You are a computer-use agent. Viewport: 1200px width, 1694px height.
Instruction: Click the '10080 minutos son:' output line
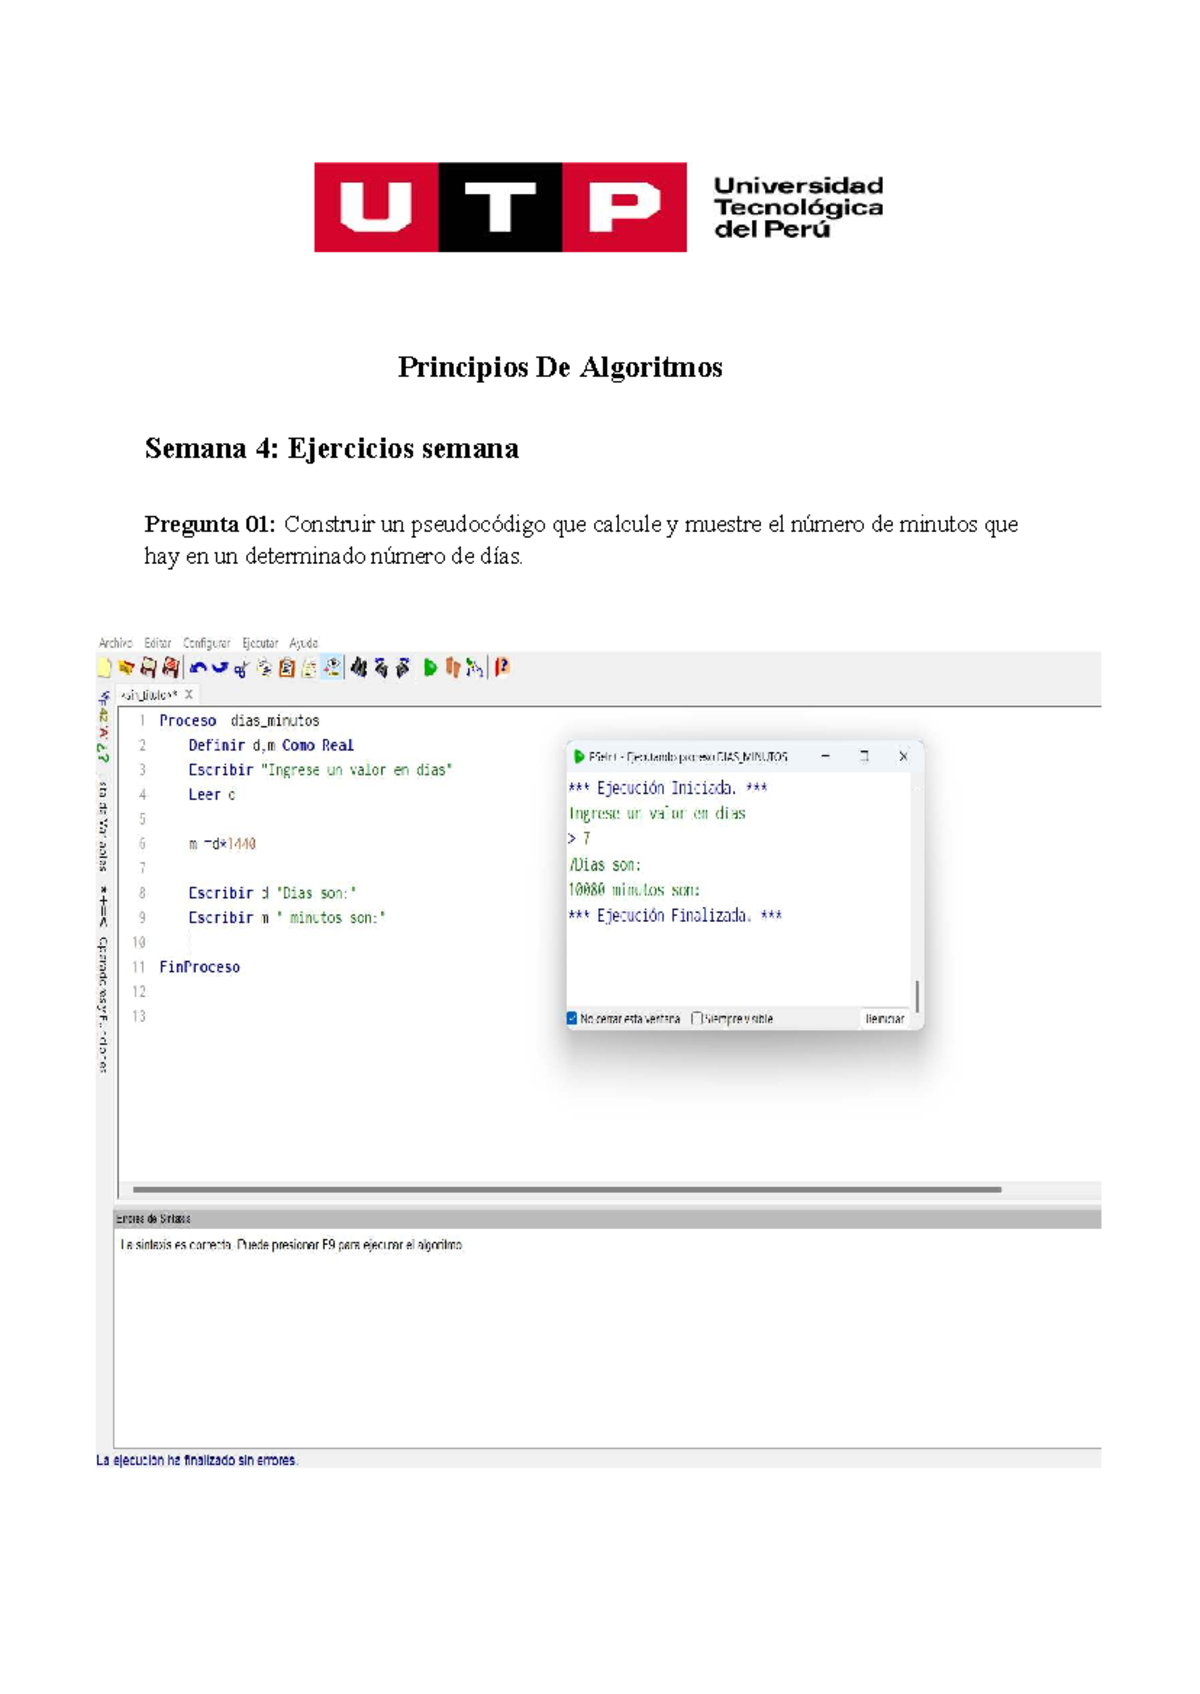(634, 890)
